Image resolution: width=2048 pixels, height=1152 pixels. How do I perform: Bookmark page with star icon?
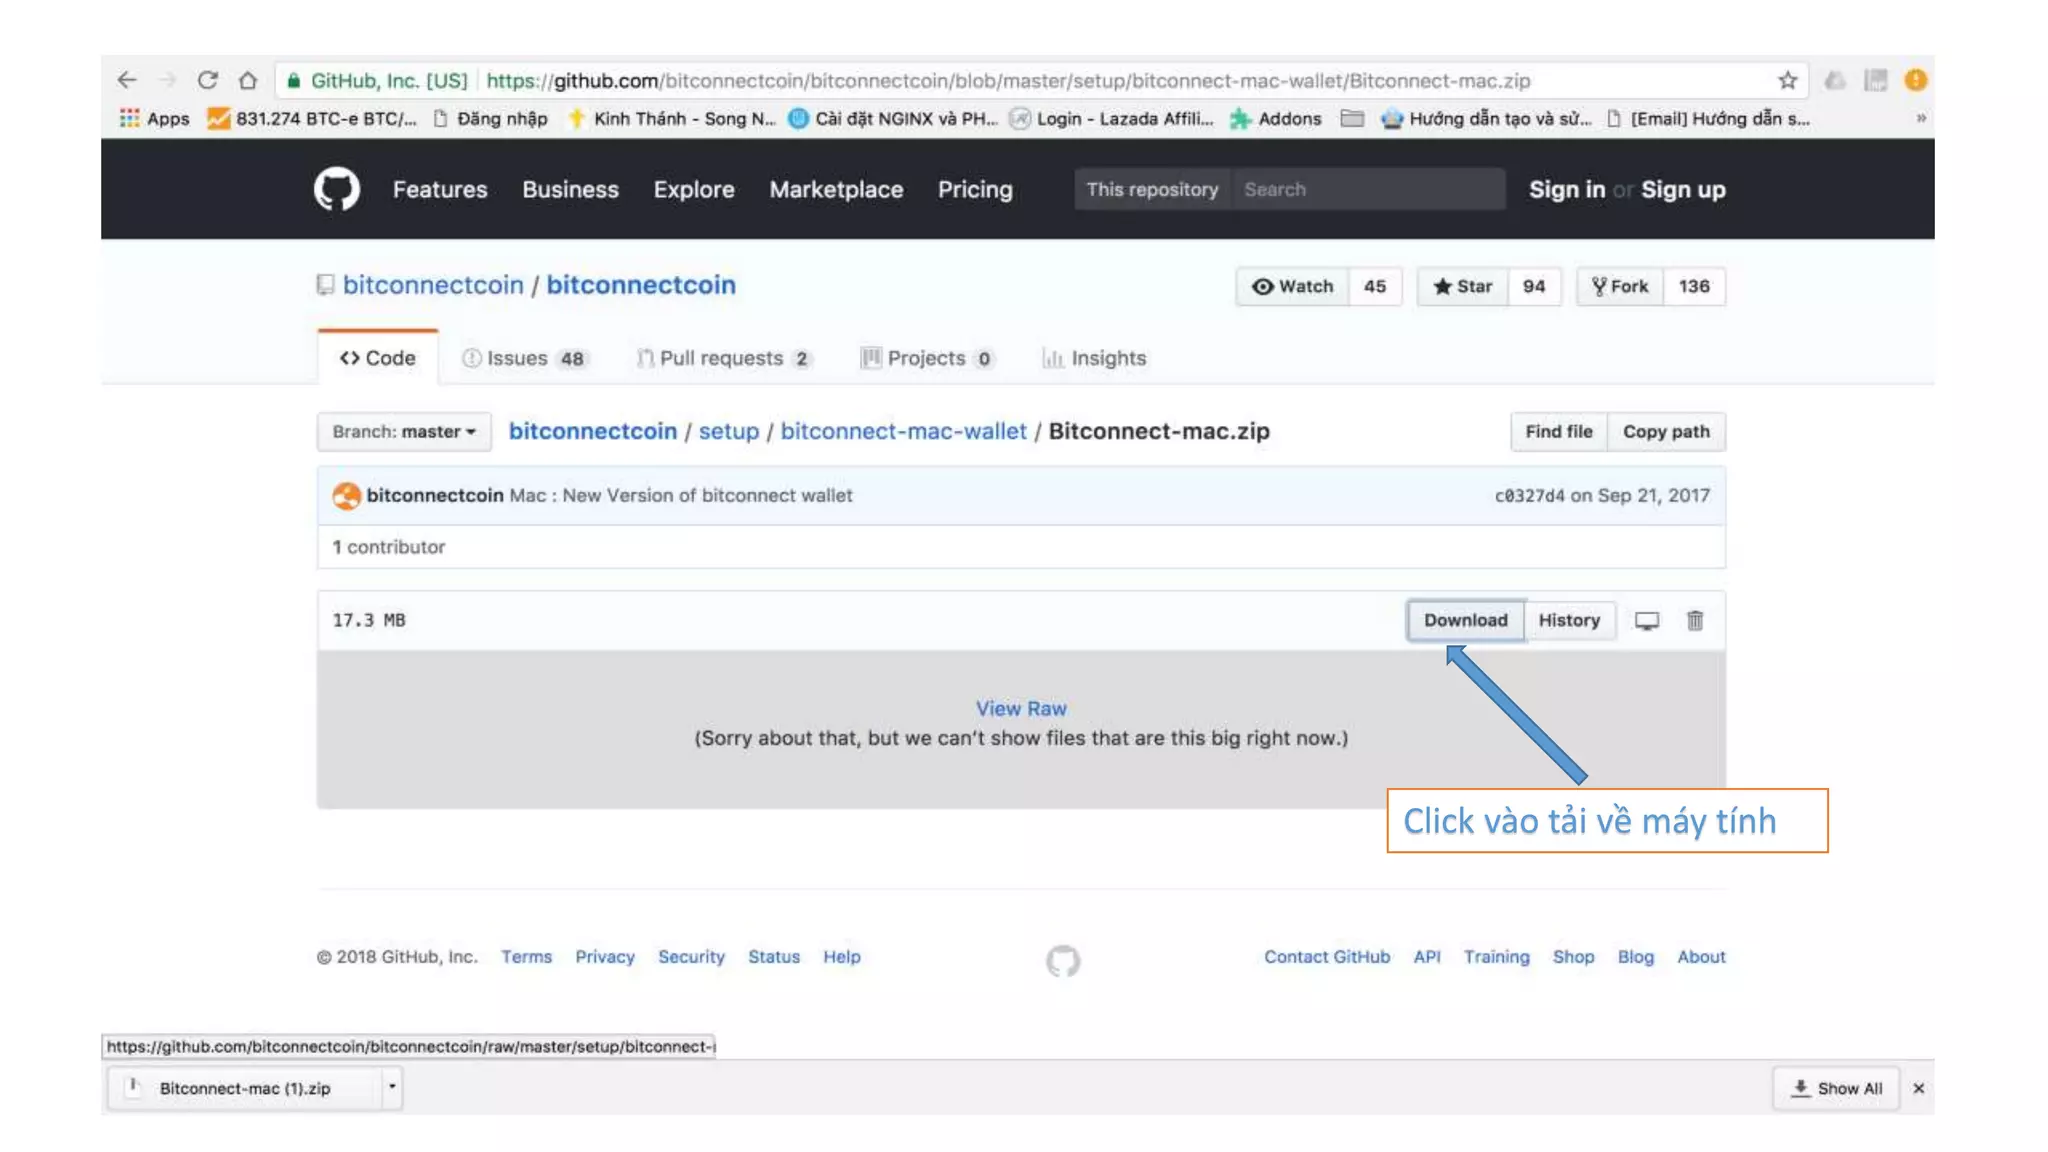[x=1787, y=81]
